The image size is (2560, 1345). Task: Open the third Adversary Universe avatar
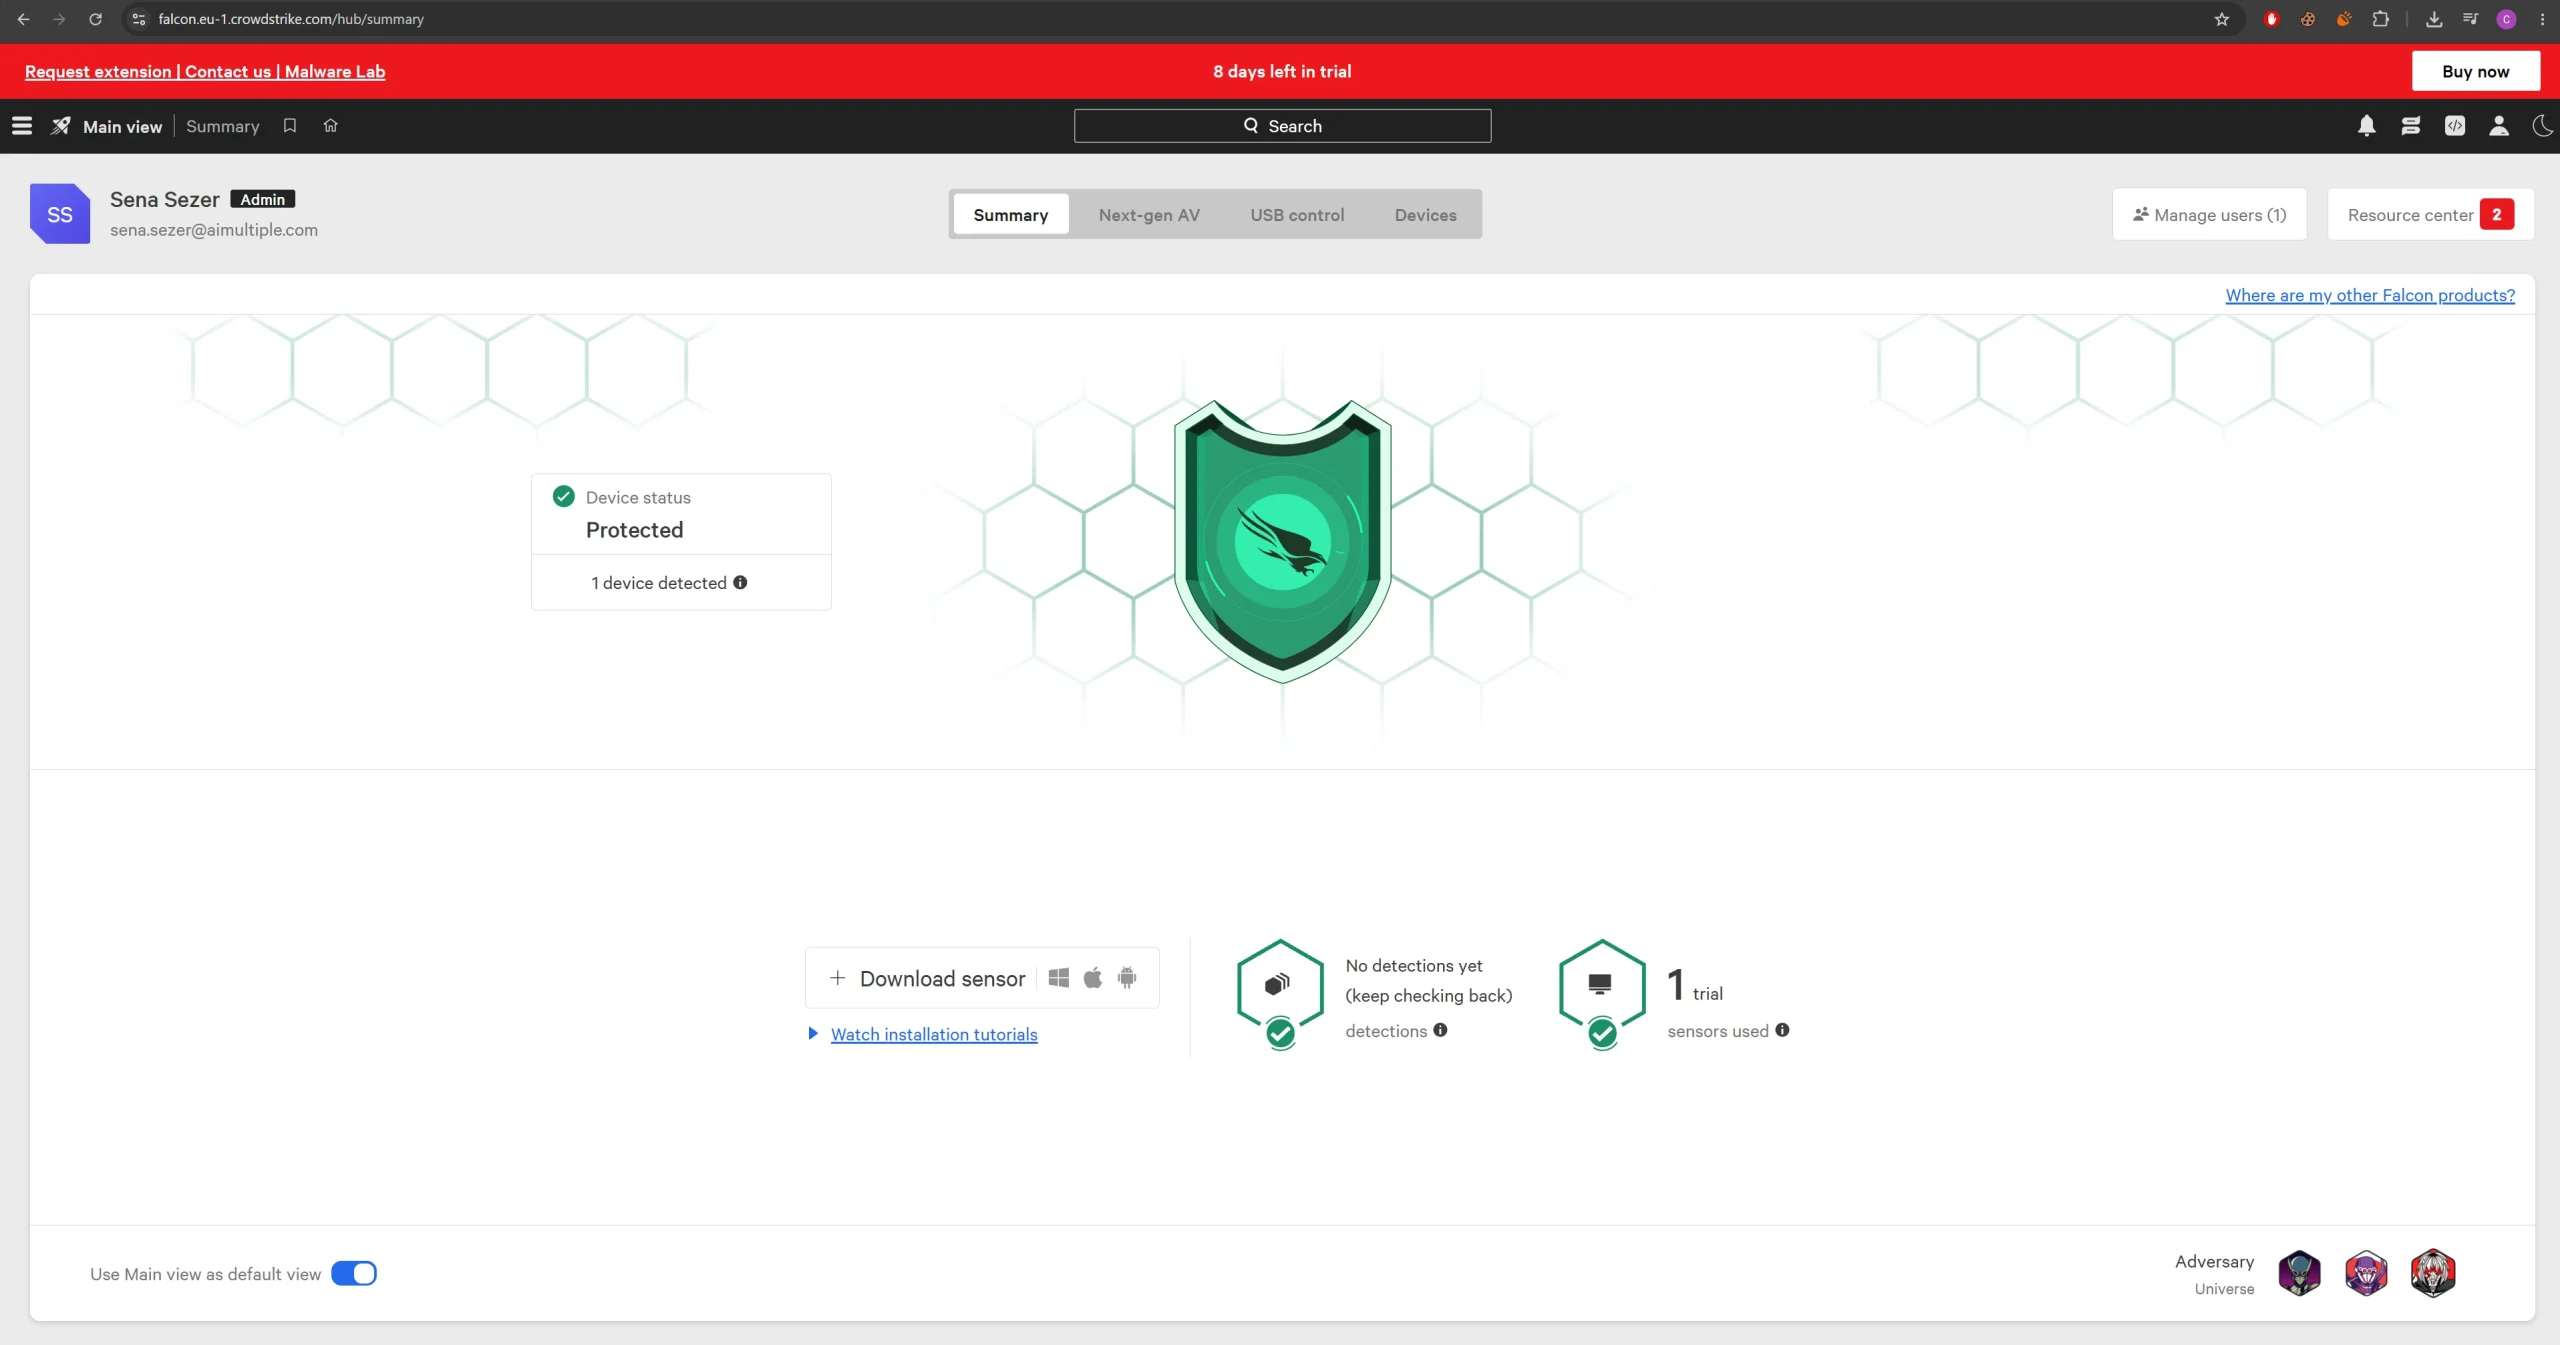pos(2433,1273)
